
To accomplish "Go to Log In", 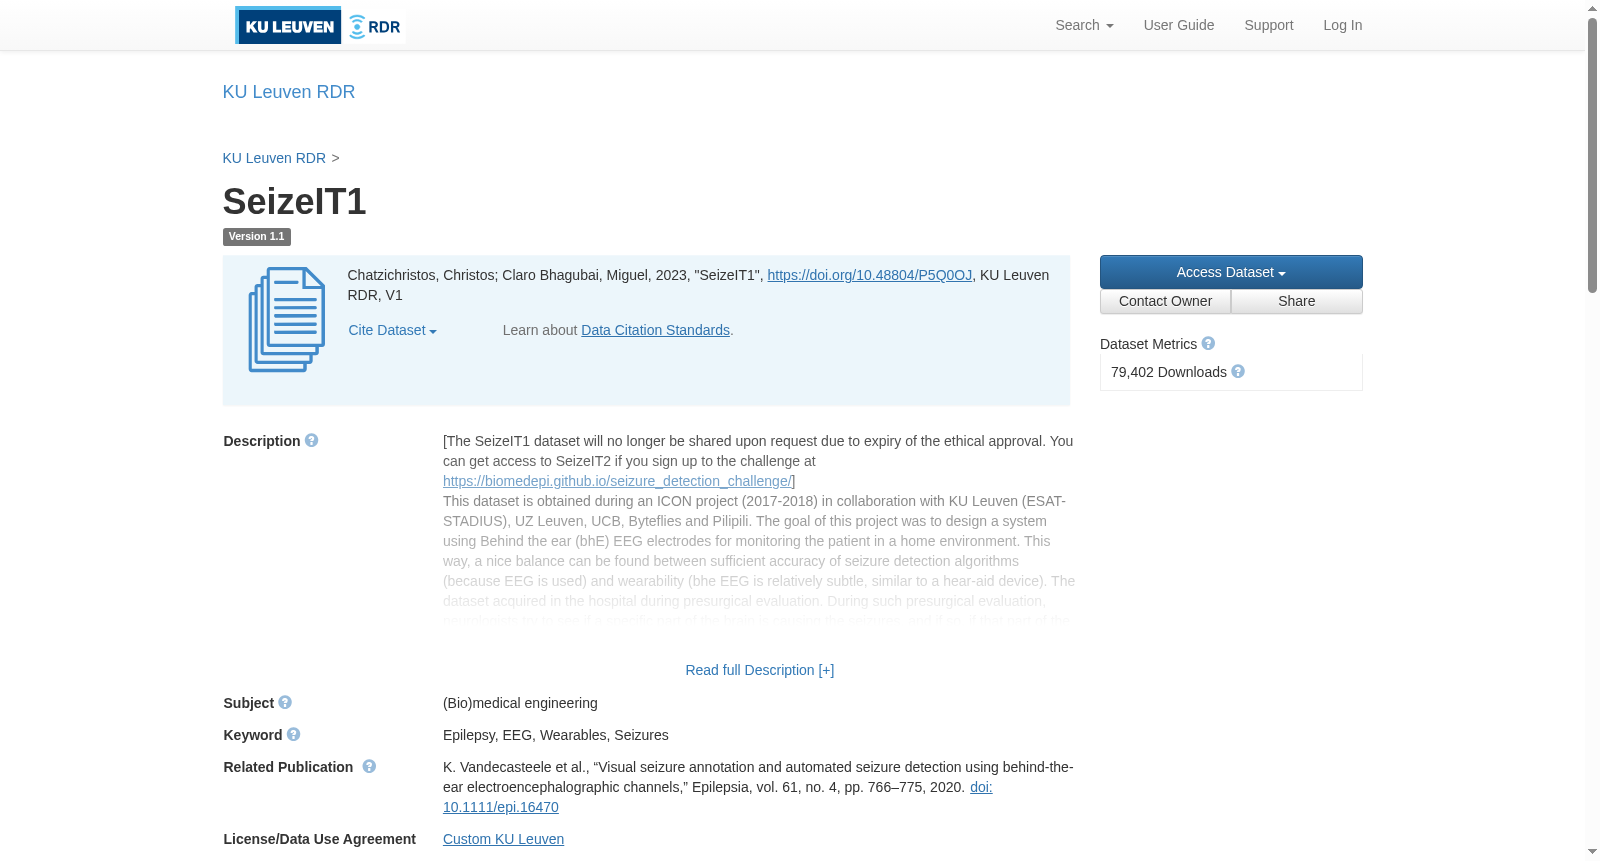I will click(1343, 25).
